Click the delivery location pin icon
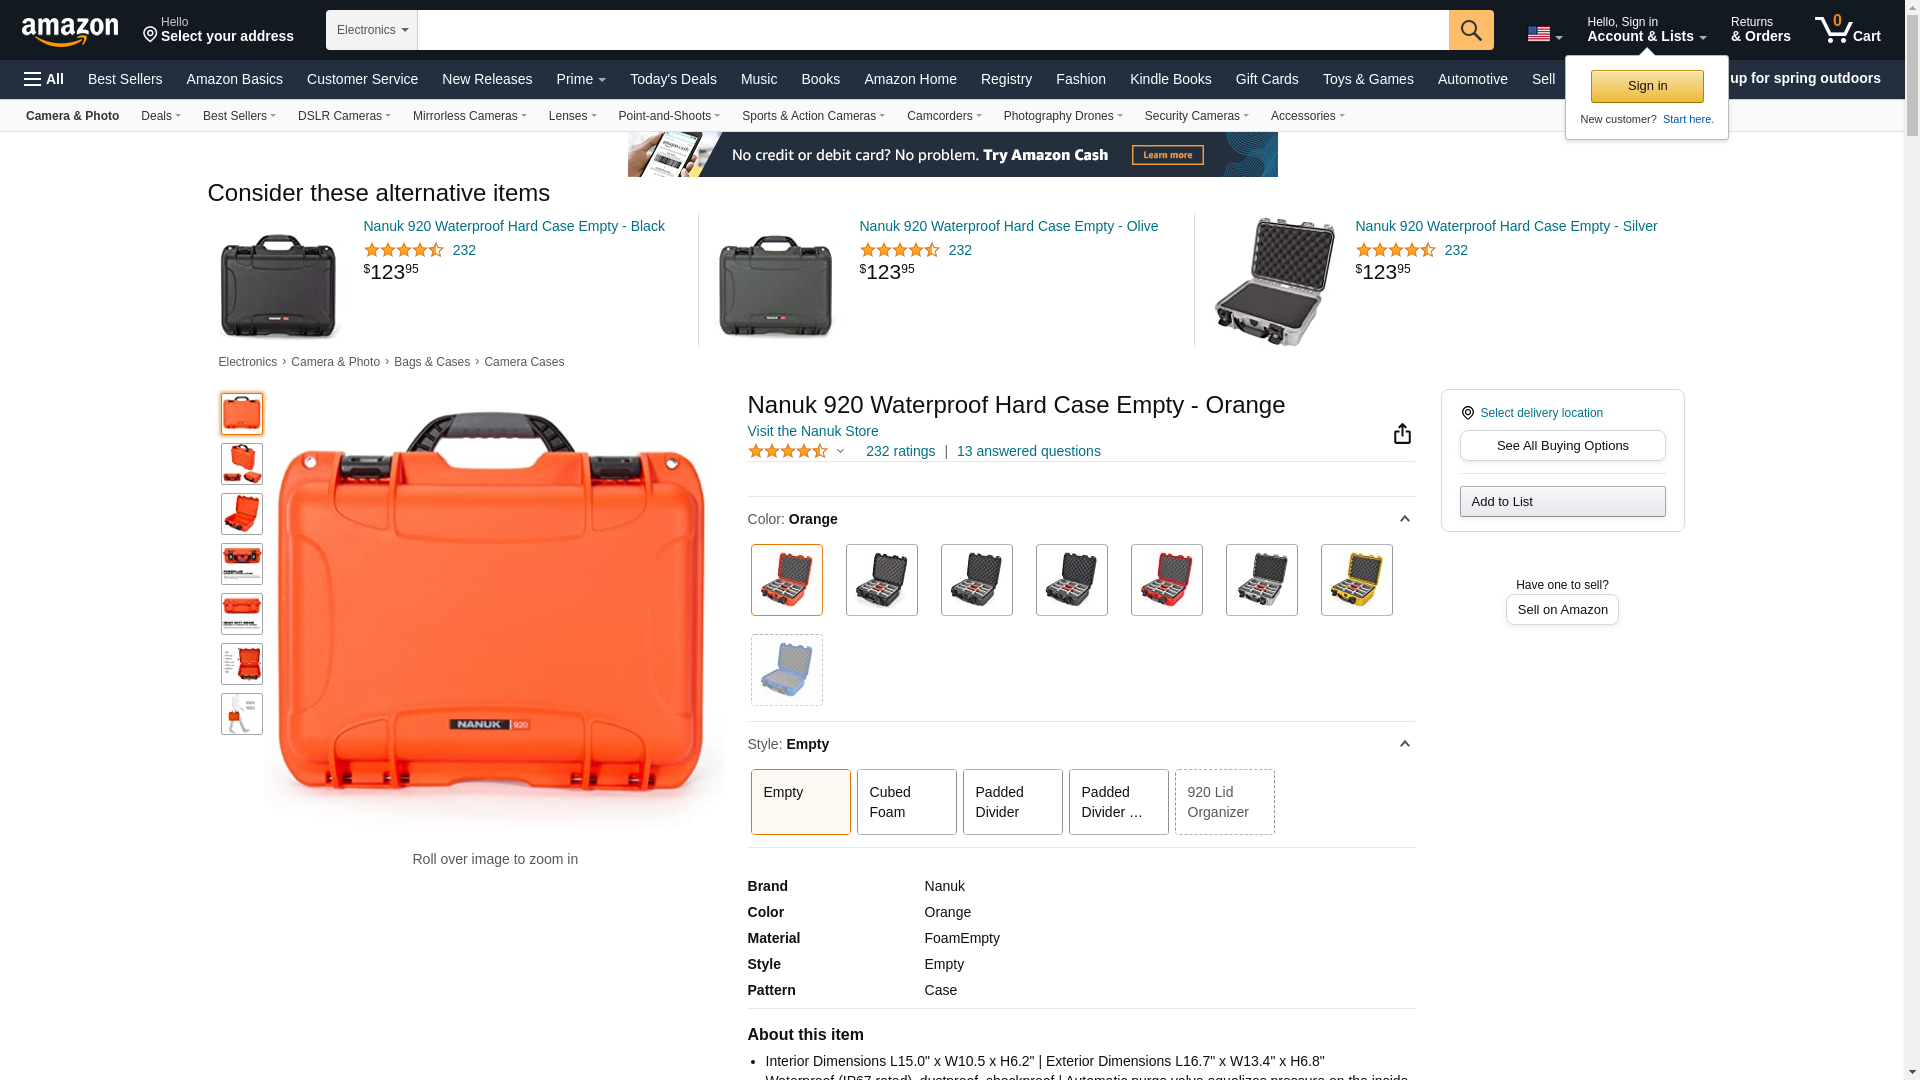This screenshot has width=1920, height=1080. [1467, 413]
